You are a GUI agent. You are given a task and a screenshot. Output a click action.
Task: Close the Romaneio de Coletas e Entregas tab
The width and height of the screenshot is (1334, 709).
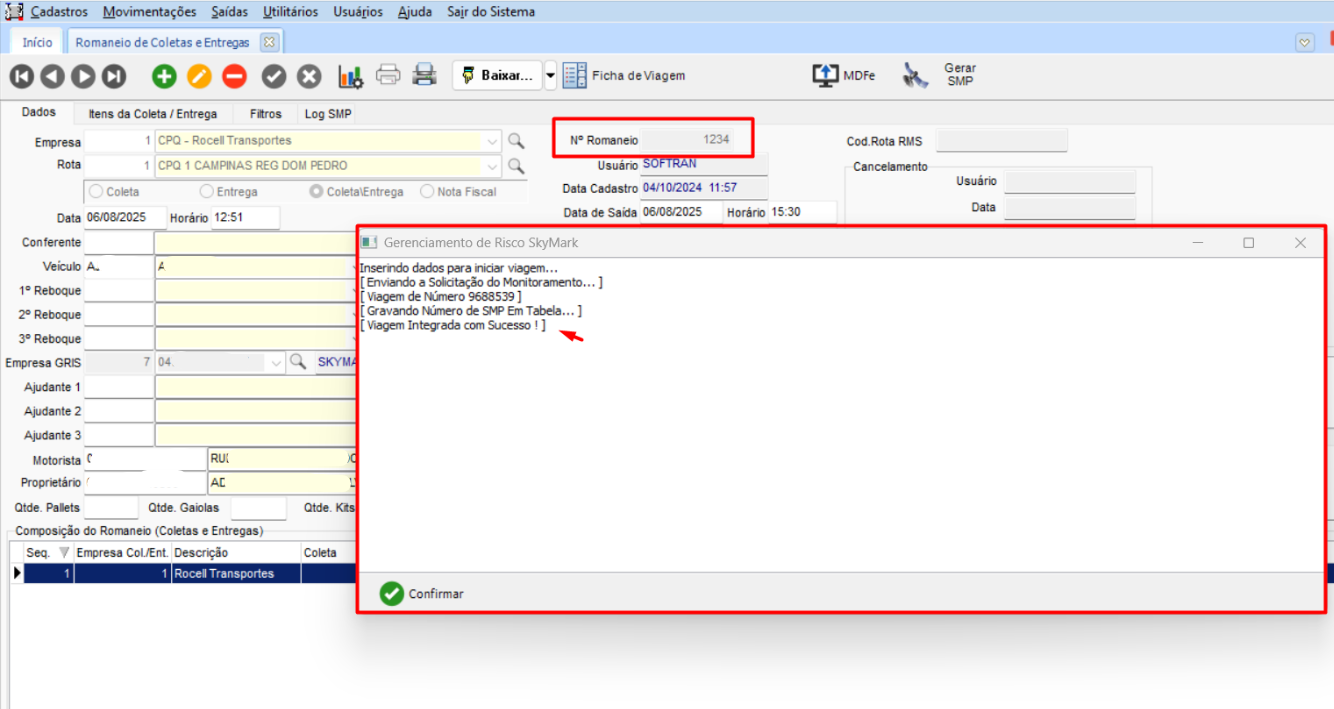pyautogui.click(x=268, y=43)
